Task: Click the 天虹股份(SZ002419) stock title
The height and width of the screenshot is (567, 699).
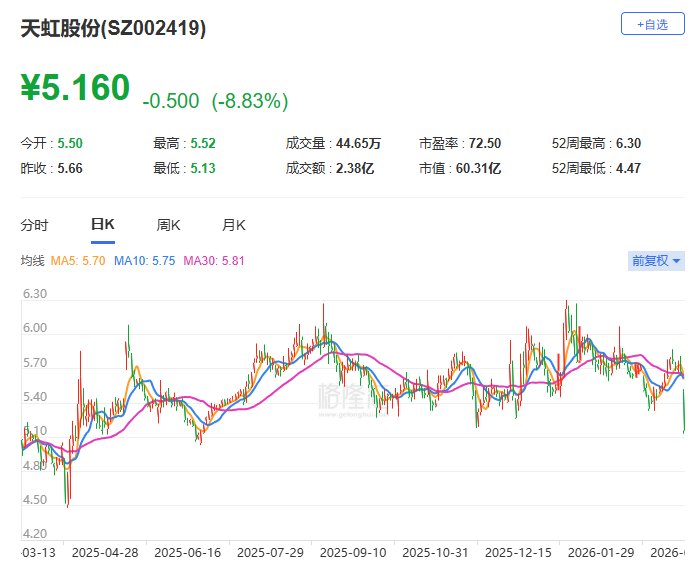Action: 114,29
